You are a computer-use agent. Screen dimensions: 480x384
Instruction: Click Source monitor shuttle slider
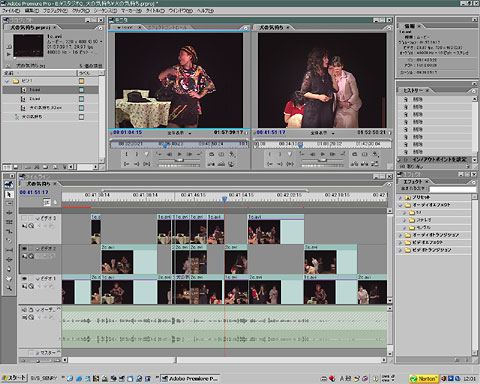(x=180, y=160)
